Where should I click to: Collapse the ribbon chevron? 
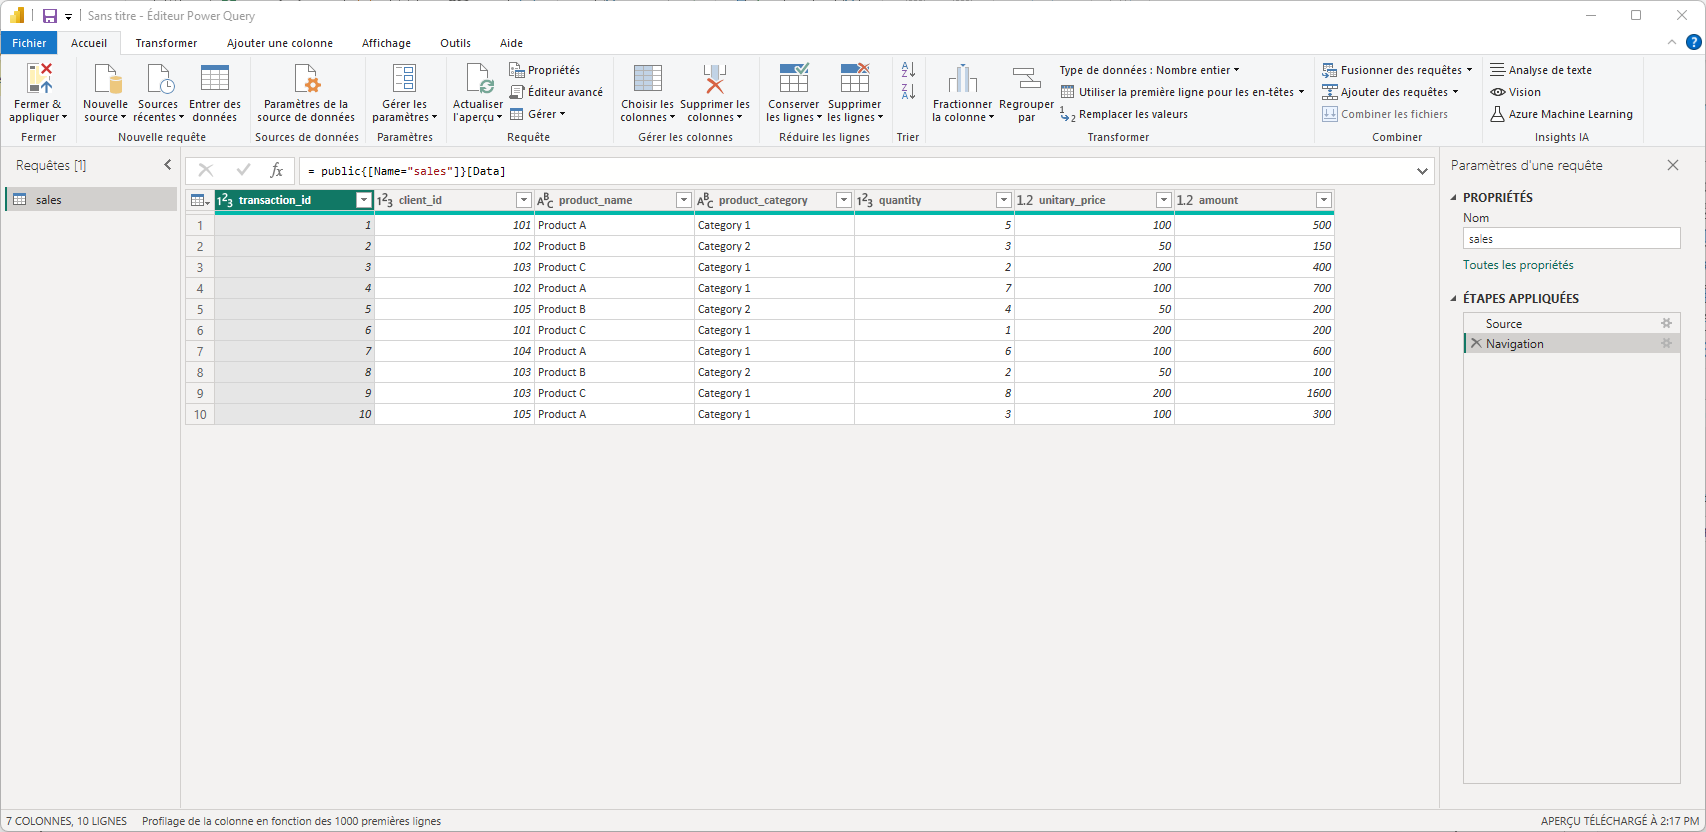point(1672,42)
